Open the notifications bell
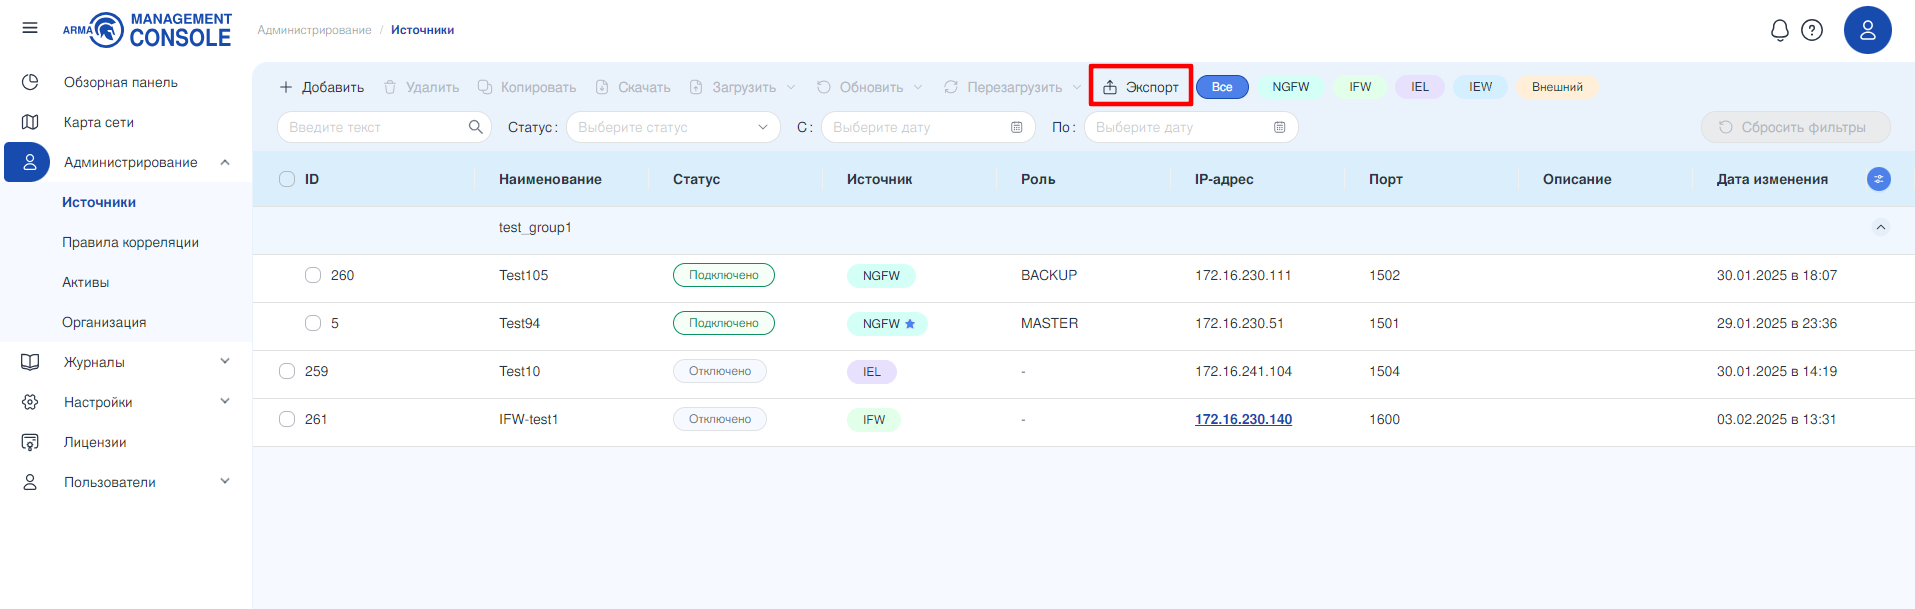1915x609 pixels. pyautogui.click(x=1779, y=30)
